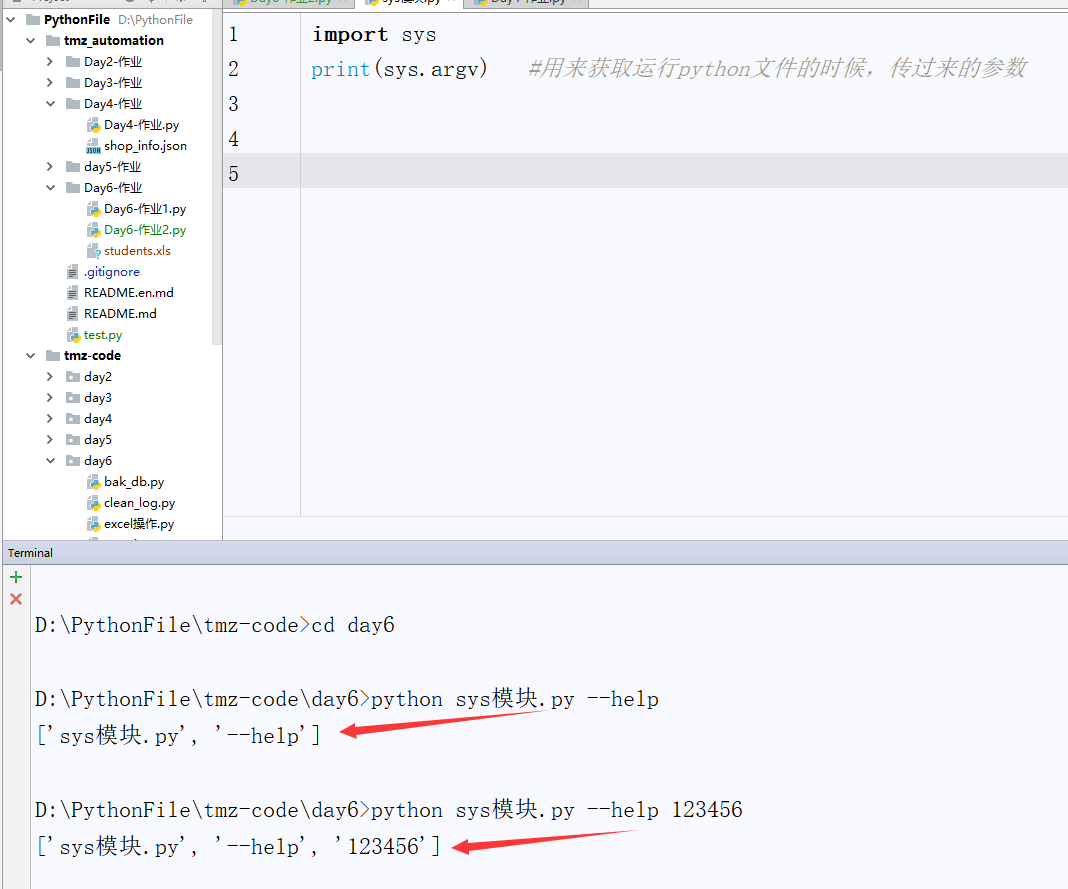Click the excel操作.py Python file icon
The width and height of the screenshot is (1068, 889).
point(93,525)
